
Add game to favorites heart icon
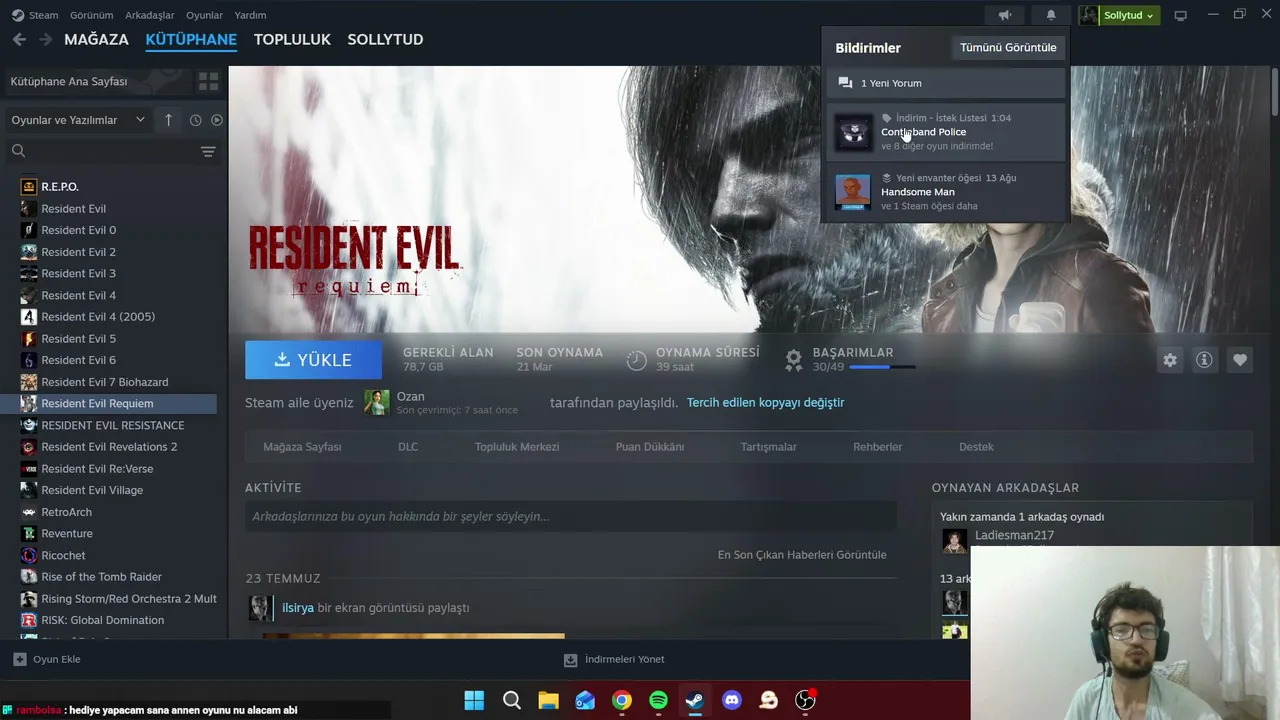click(1240, 360)
